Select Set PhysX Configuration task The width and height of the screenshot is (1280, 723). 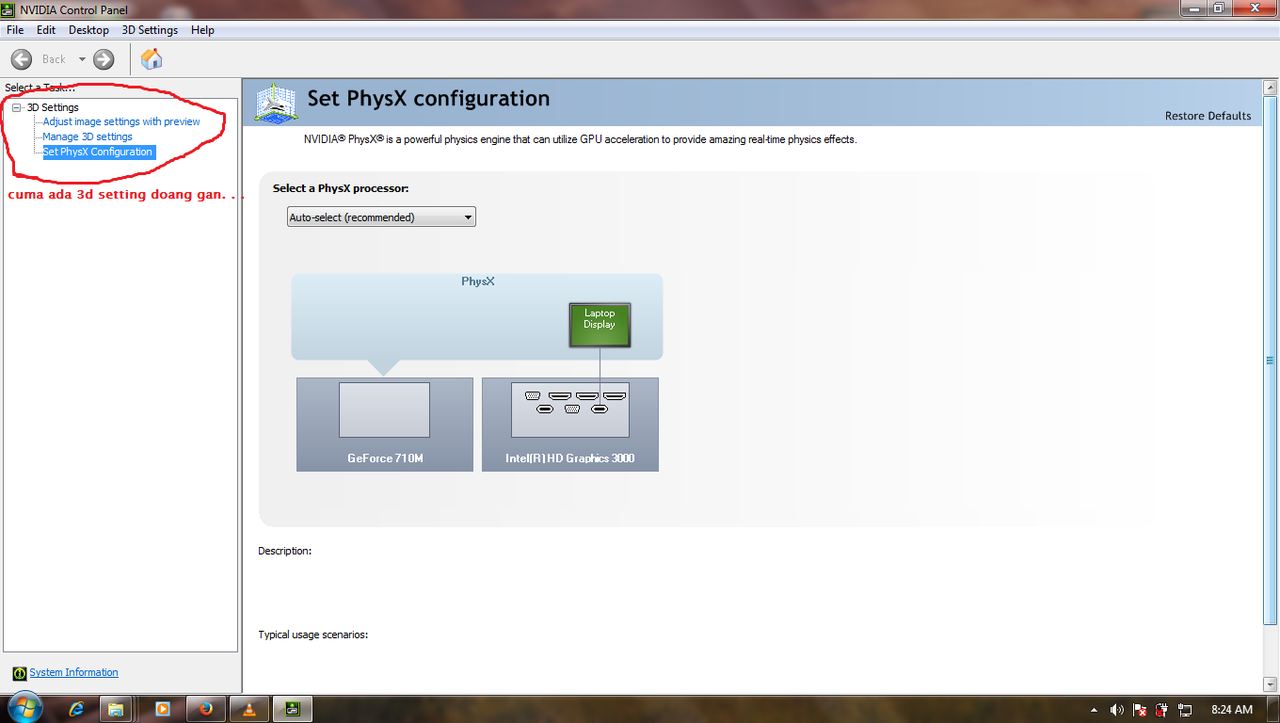98,152
